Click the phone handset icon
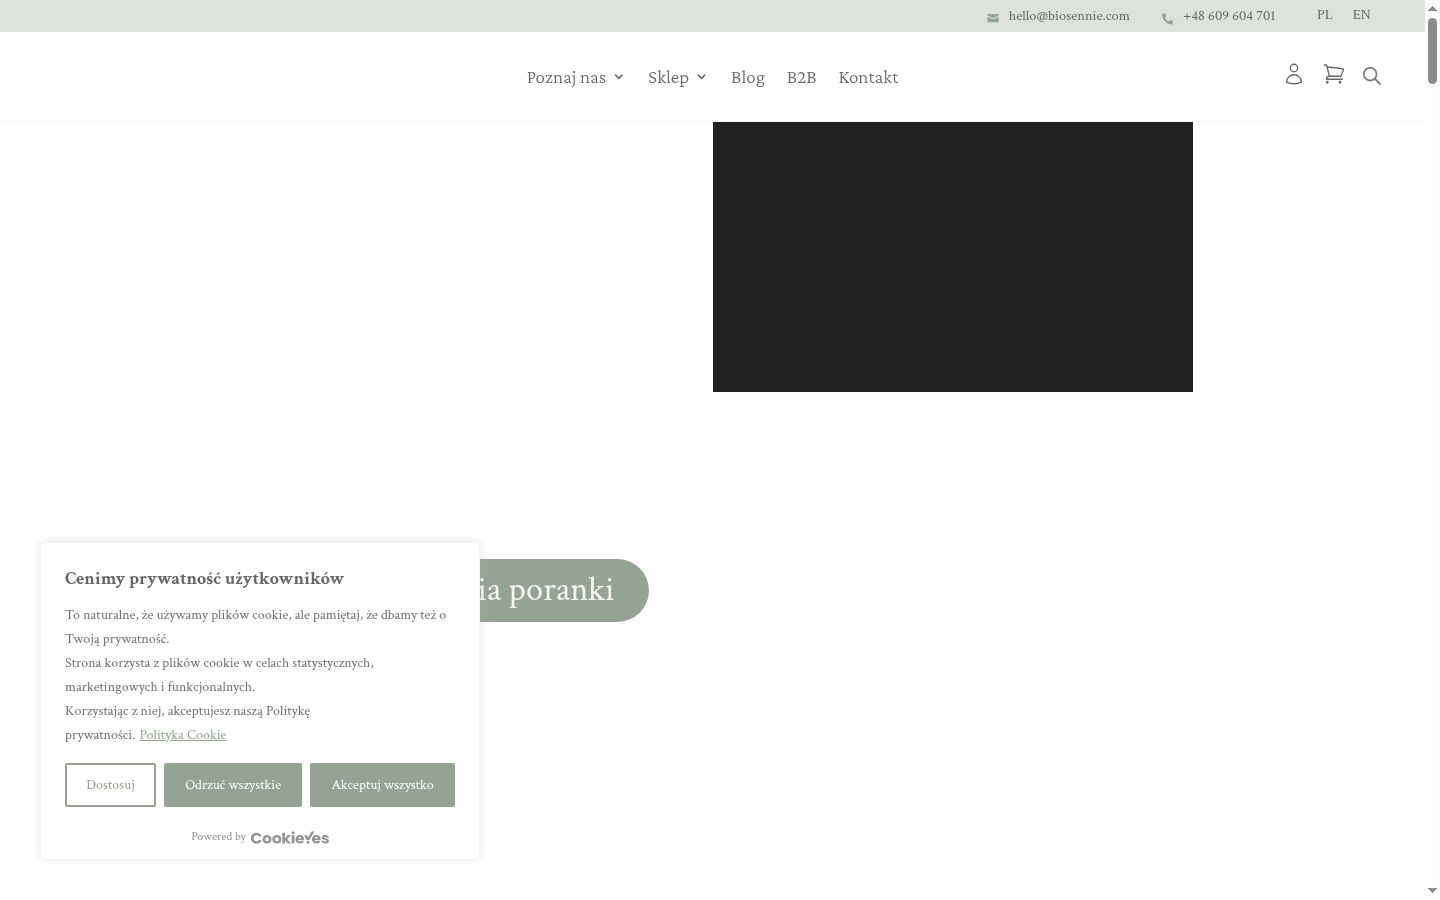Viewport: 1440px width, 900px height. (x=1167, y=18)
